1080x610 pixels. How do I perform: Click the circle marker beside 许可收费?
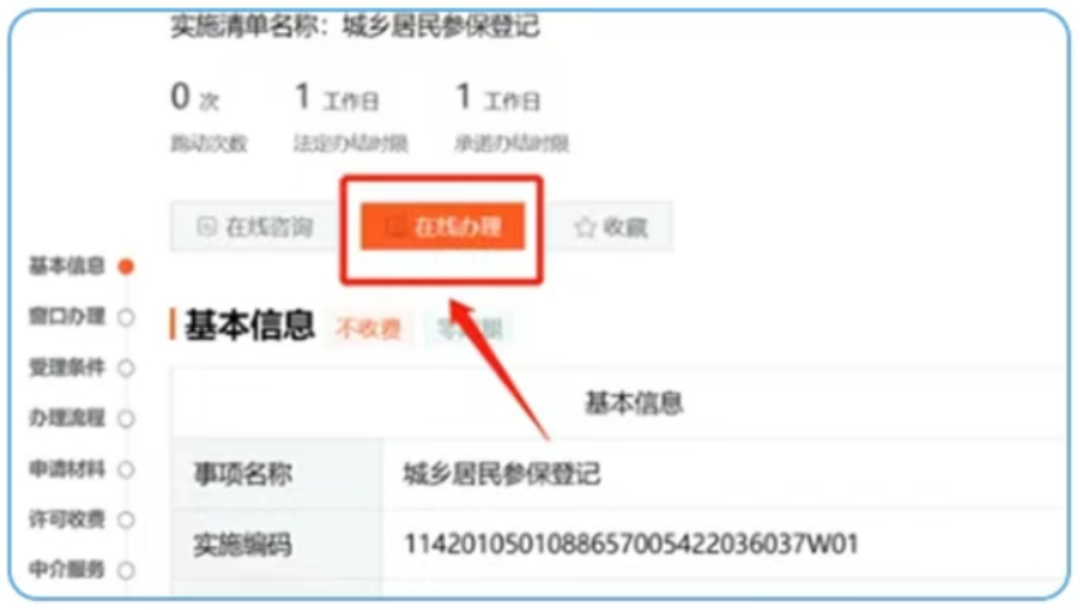tap(126, 520)
